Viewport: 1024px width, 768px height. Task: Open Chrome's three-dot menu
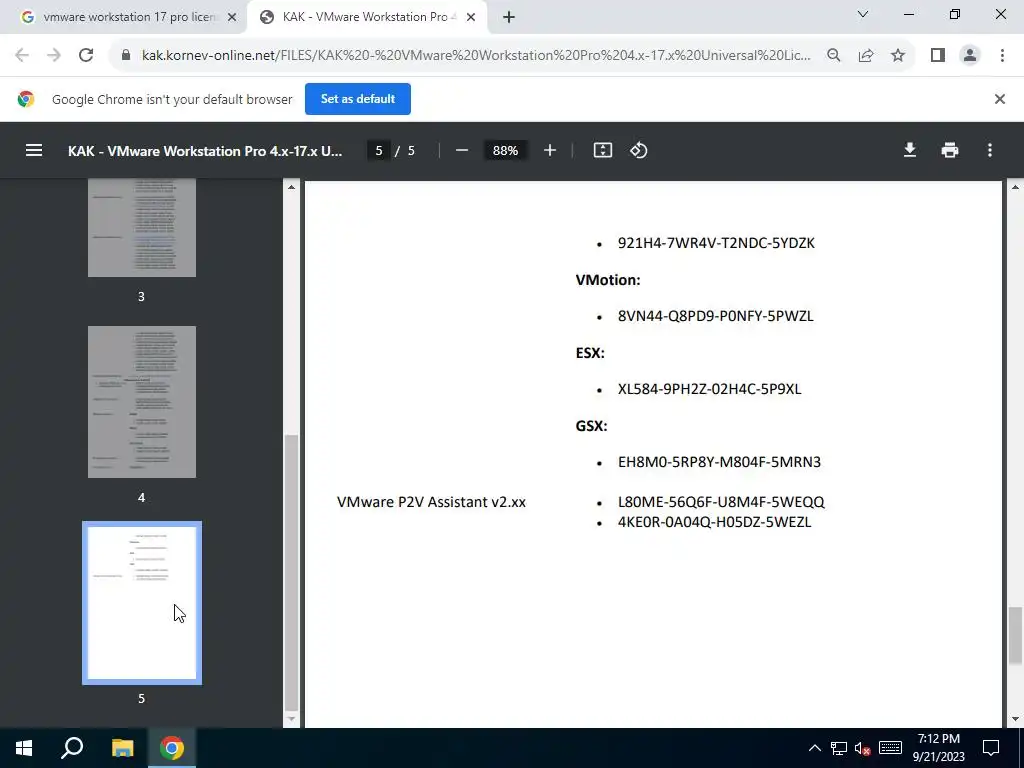(1002, 56)
